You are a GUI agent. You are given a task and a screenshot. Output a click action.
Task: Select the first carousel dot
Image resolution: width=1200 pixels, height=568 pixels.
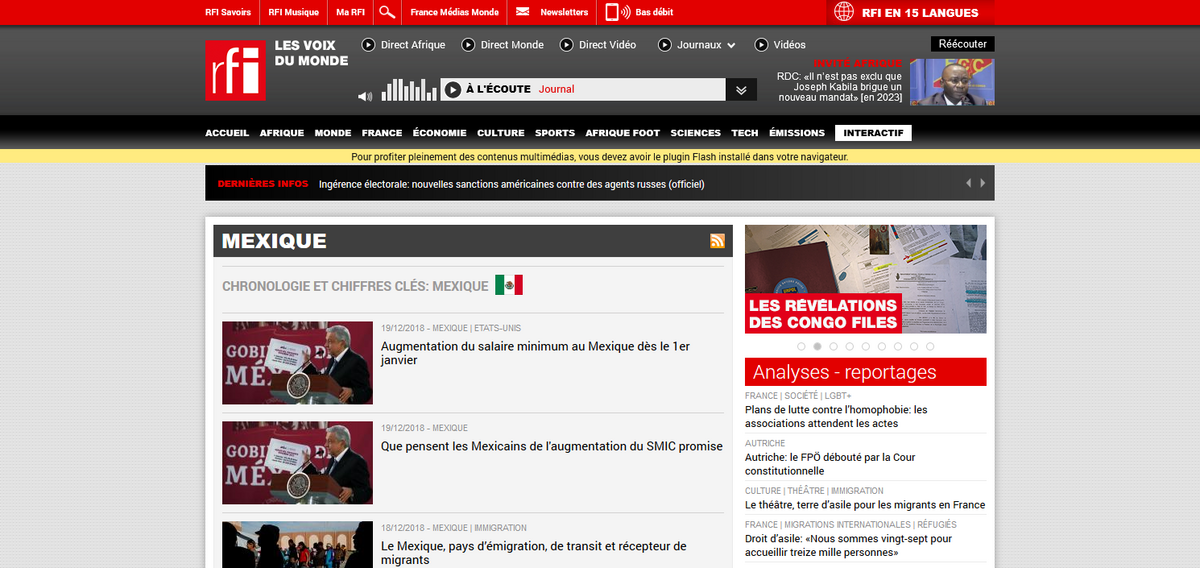(801, 346)
